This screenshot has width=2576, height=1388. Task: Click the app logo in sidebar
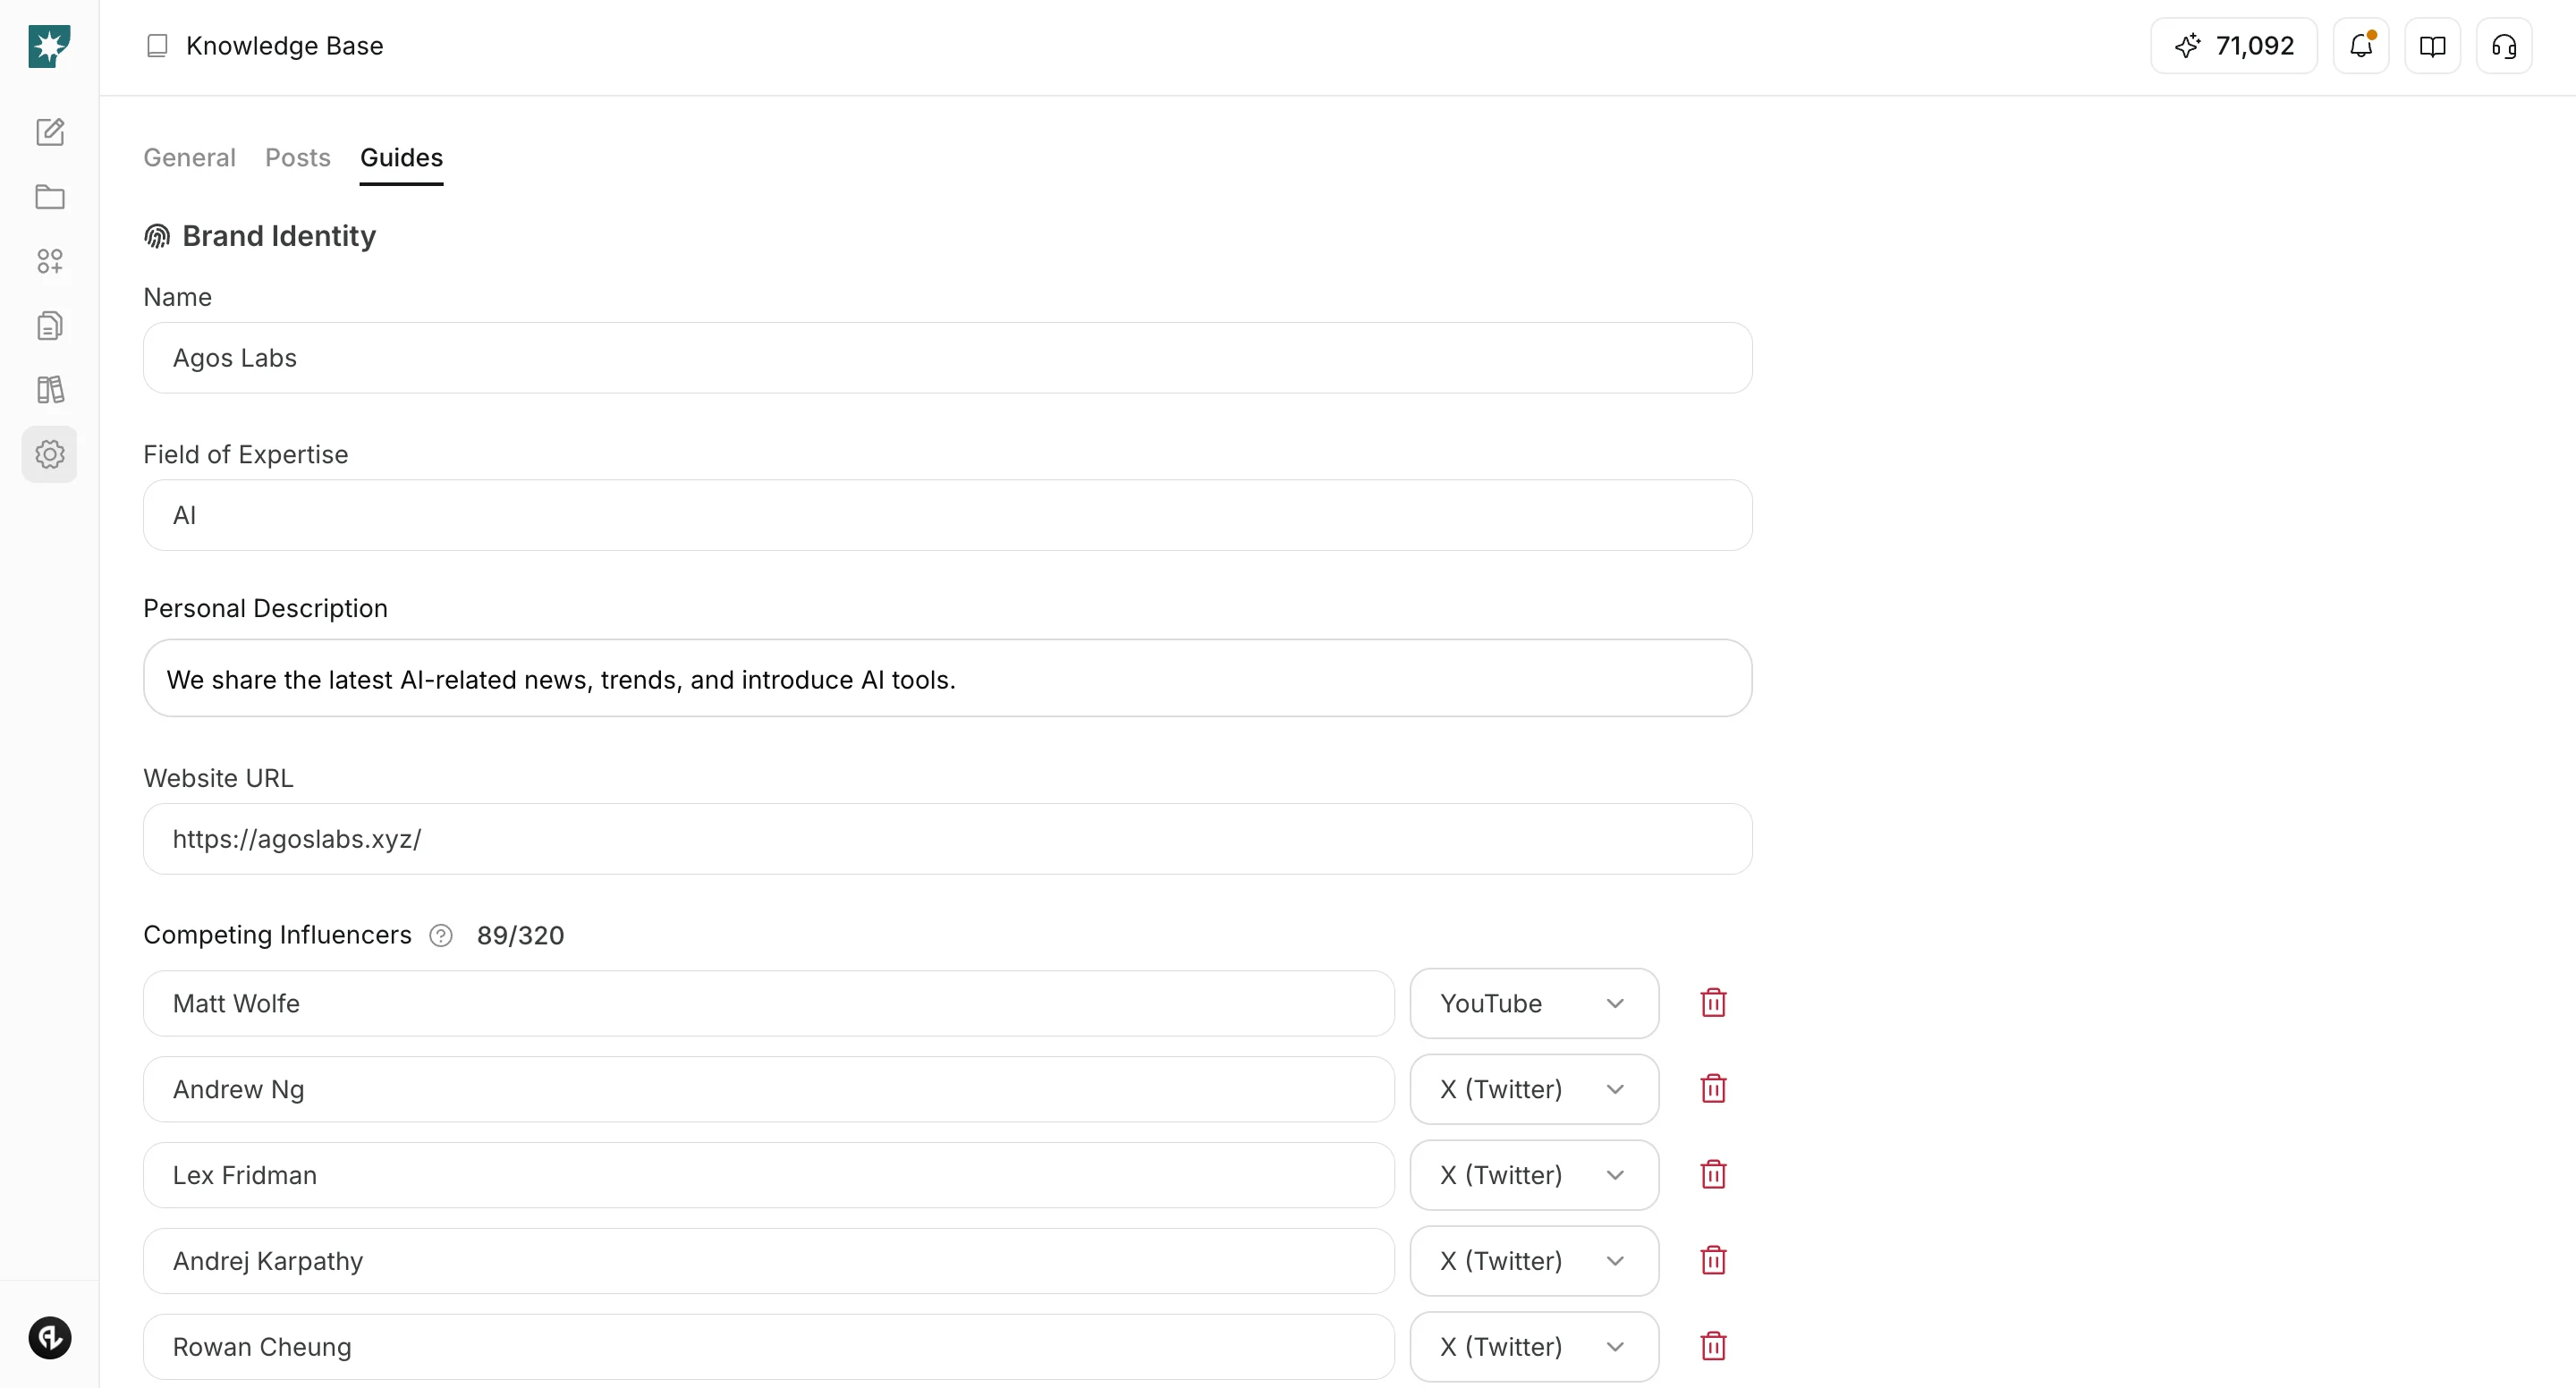click(x=49, y=46)
